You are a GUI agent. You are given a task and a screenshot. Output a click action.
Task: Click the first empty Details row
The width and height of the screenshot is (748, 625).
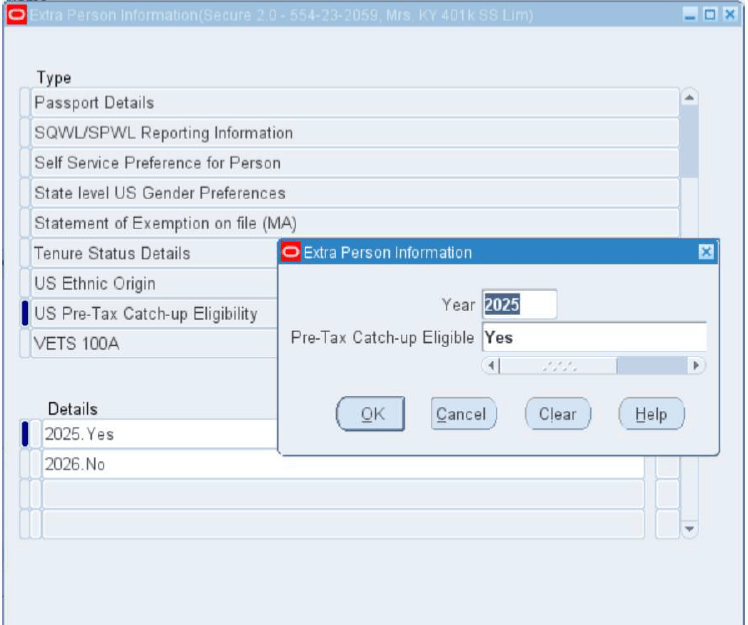pyautogui.click(x=343, y=494)
